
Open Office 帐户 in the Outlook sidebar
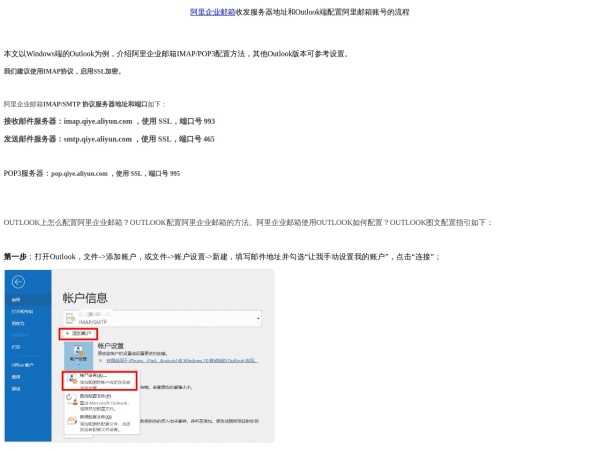[x=22, y=365]
